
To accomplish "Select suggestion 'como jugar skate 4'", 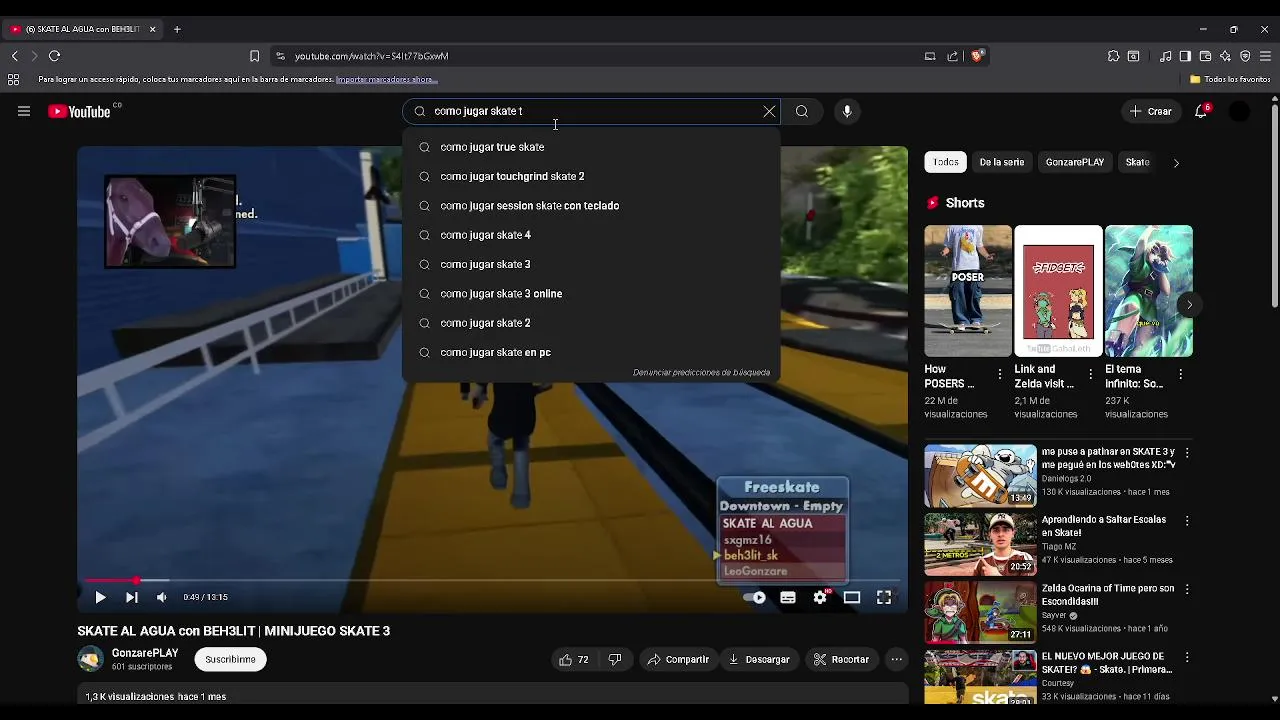I will 590,235.
